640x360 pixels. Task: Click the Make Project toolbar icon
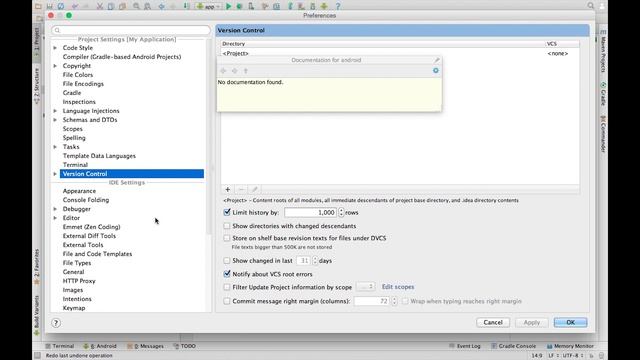click(x=187, y=6)
